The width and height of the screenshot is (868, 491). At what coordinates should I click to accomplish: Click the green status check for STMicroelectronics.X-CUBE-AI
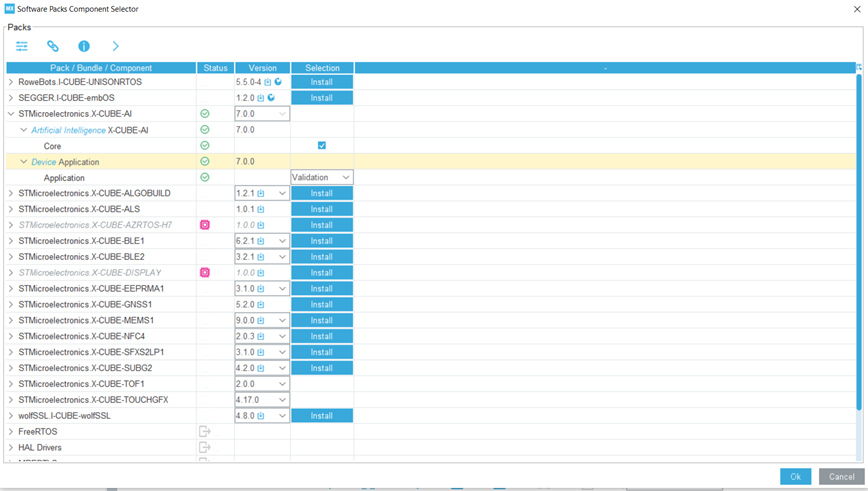pyautogui.click(x=205, y=113)
